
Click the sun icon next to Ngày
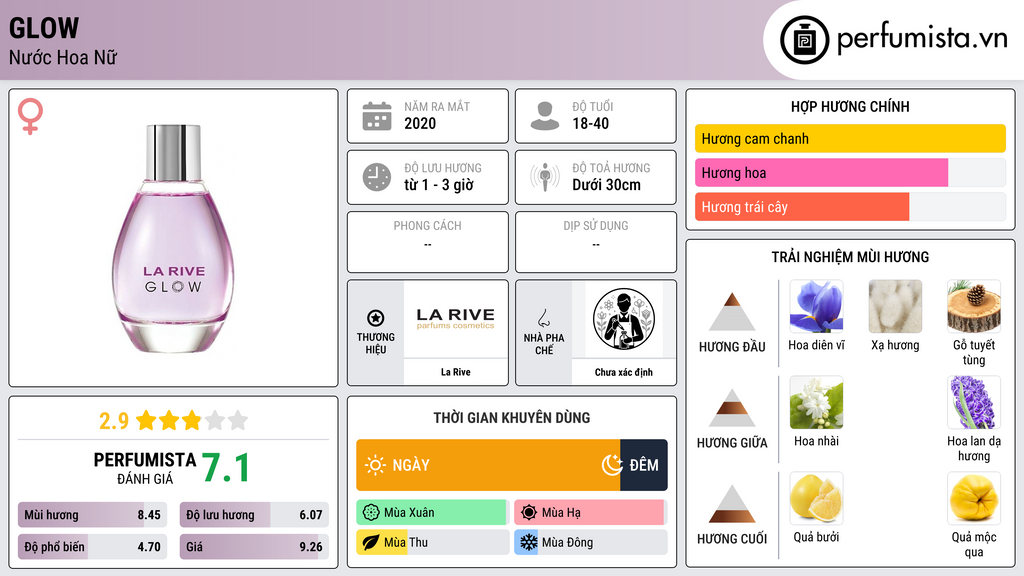(x=376, y=465)
